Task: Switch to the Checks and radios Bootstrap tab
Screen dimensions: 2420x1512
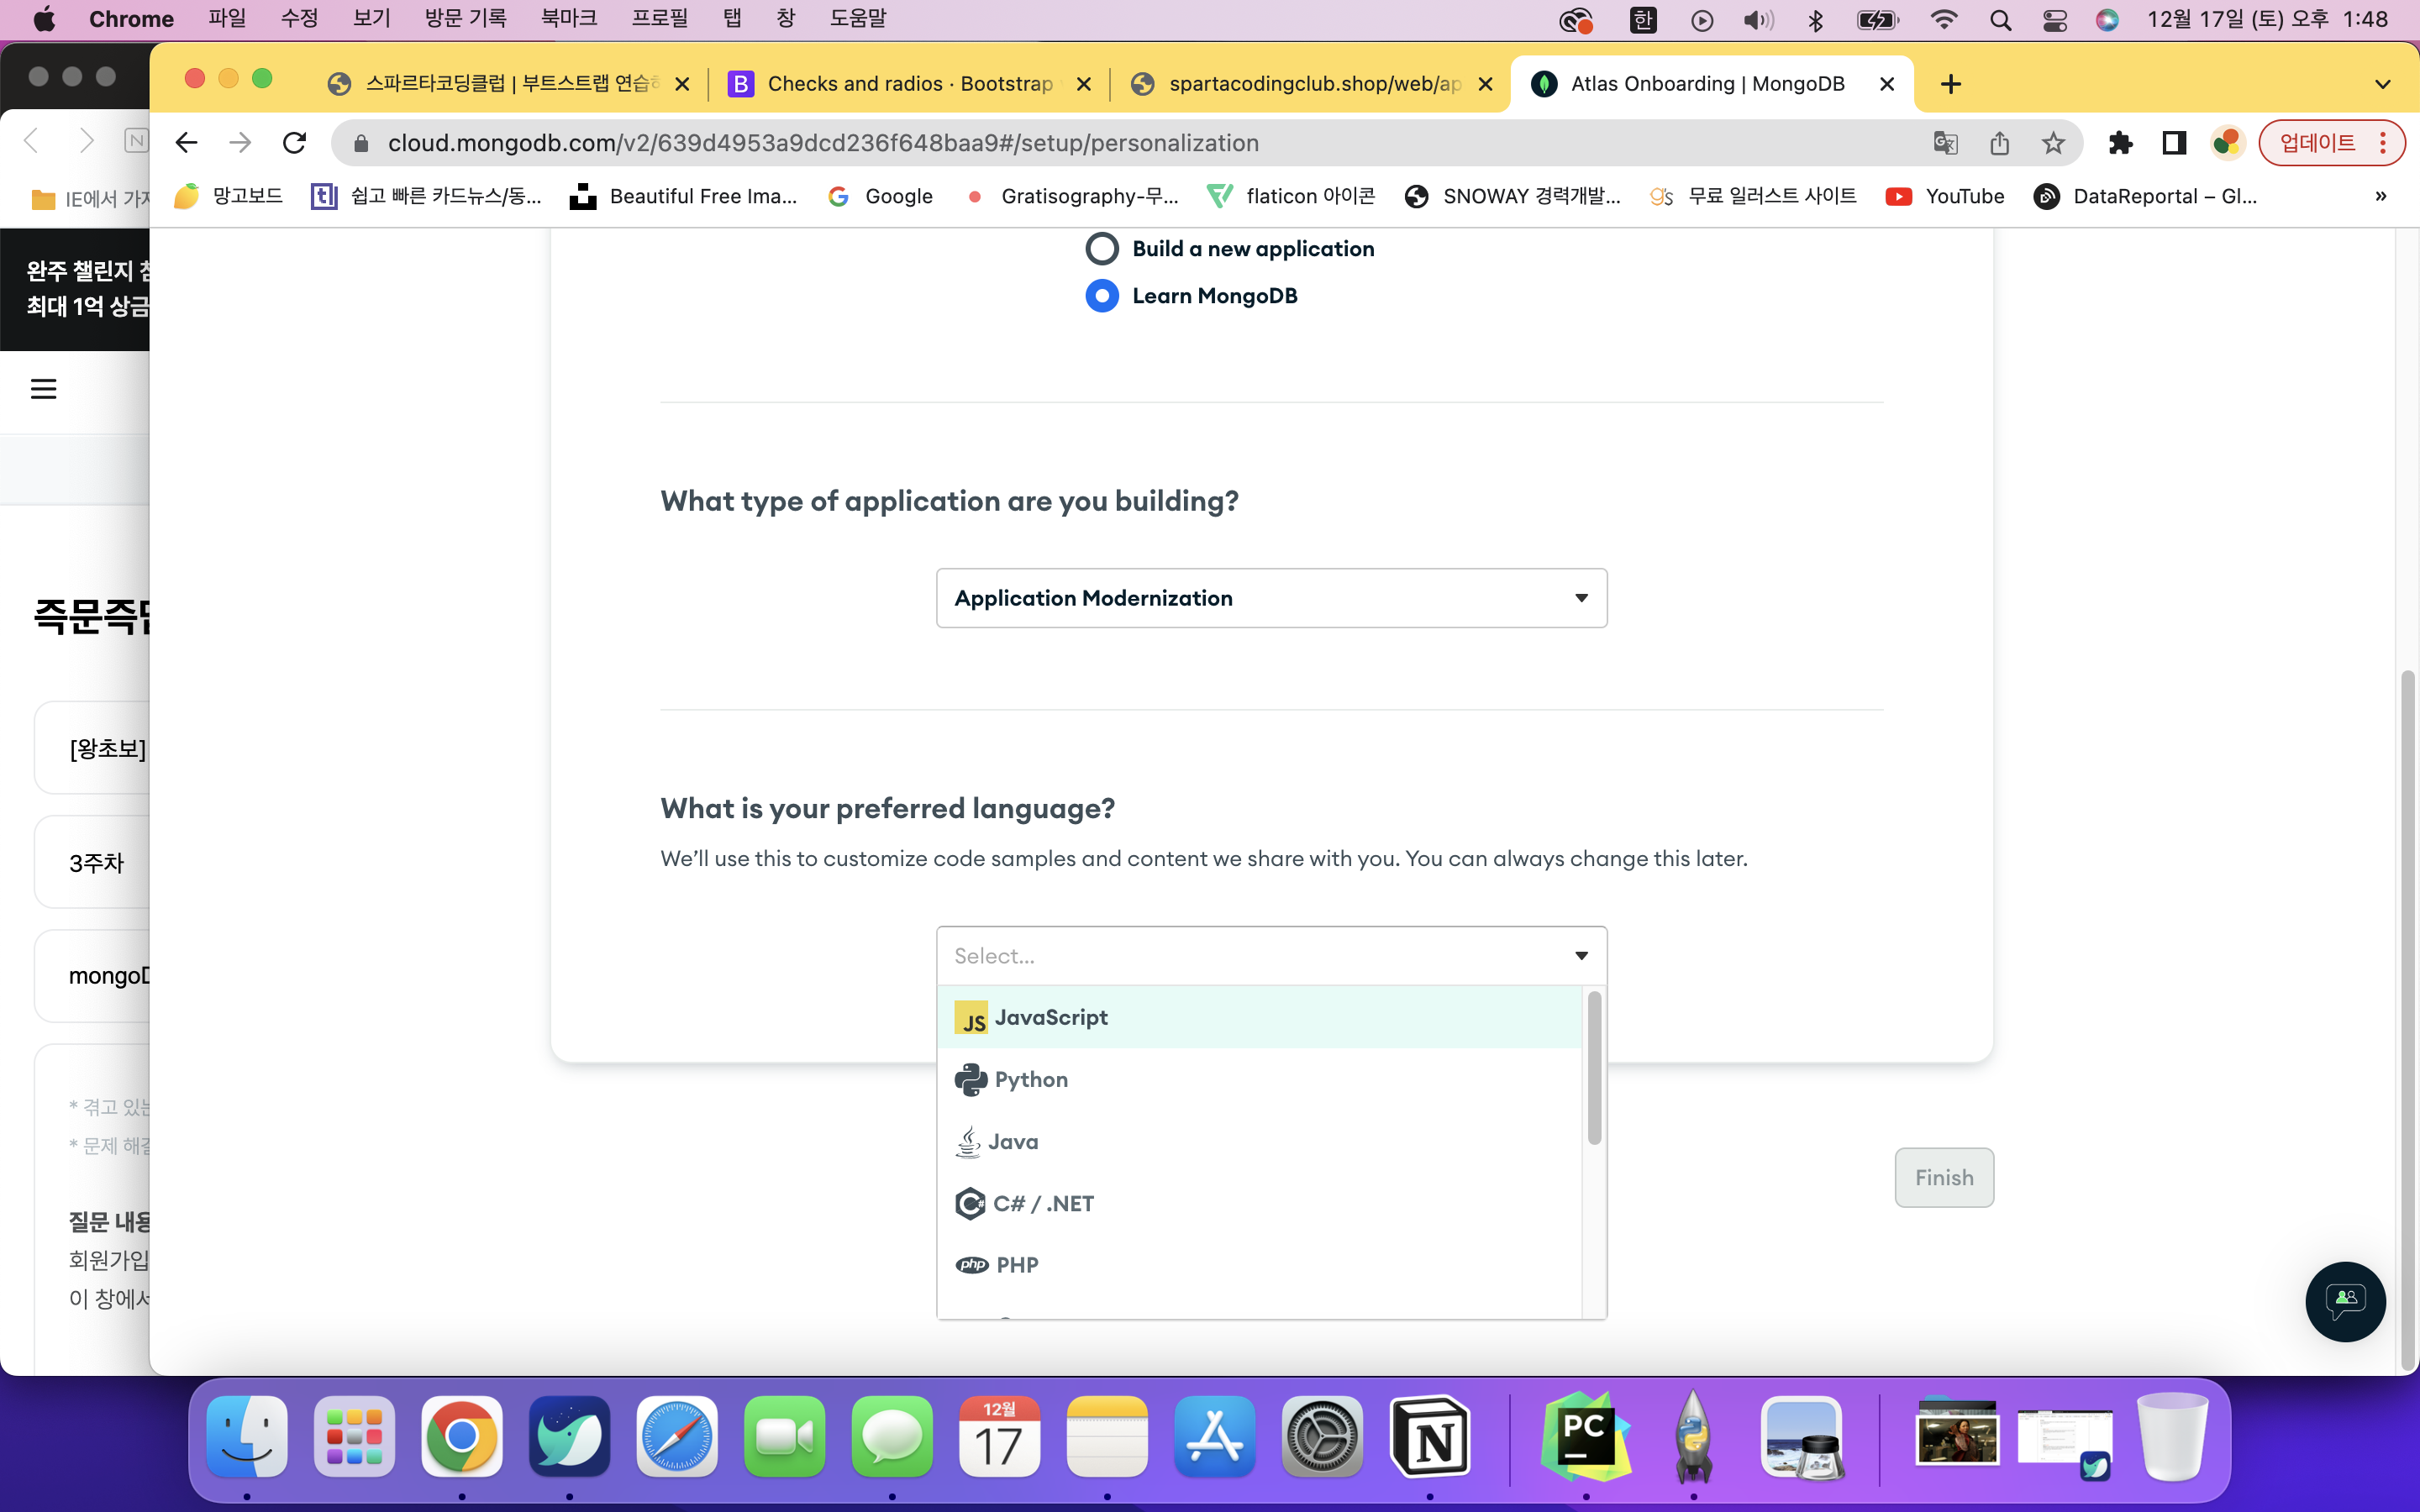Action: [908, 84]
